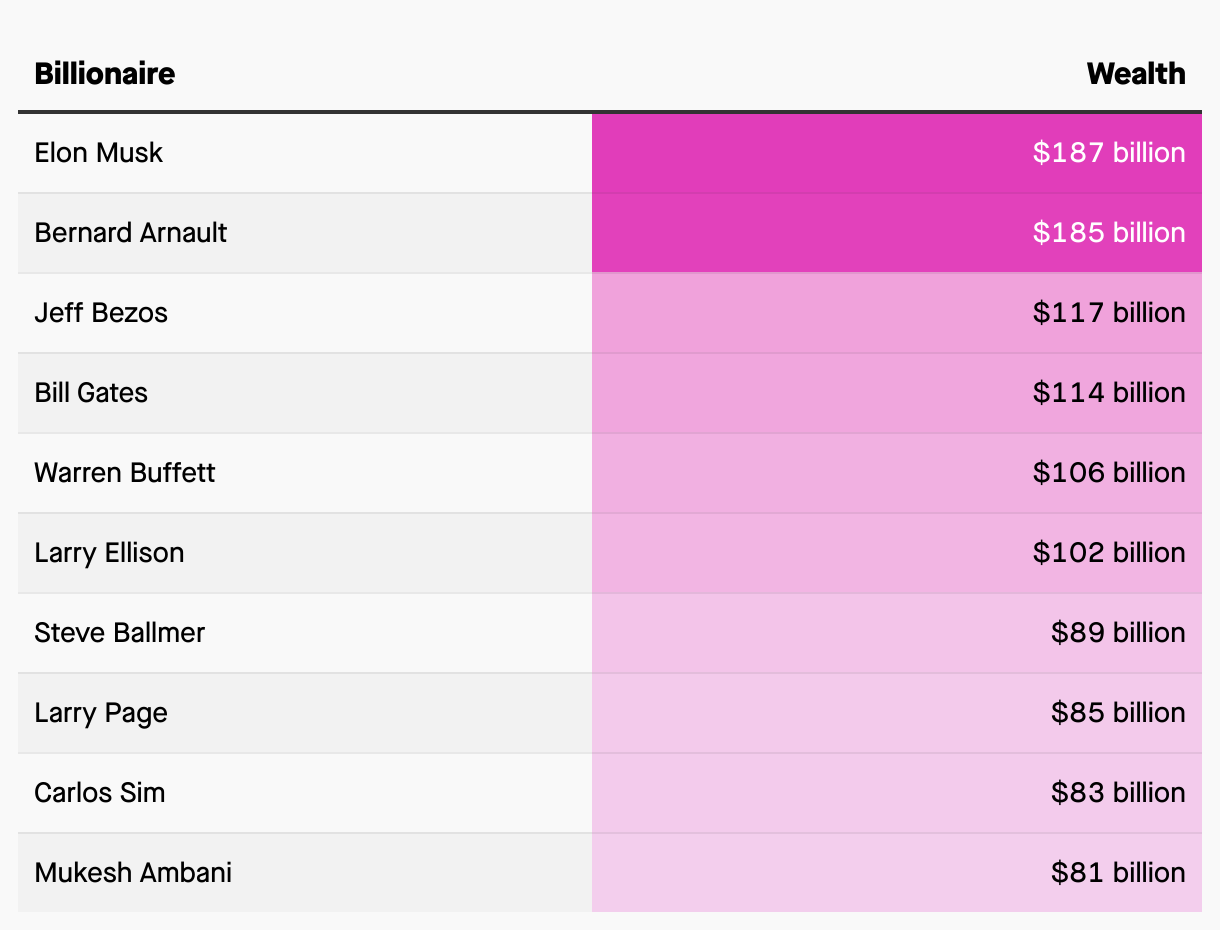Viewport: 1220px width, 930px height.
Task: Select the Steve Ballmer name cell
Action: (x=120, y=633)
